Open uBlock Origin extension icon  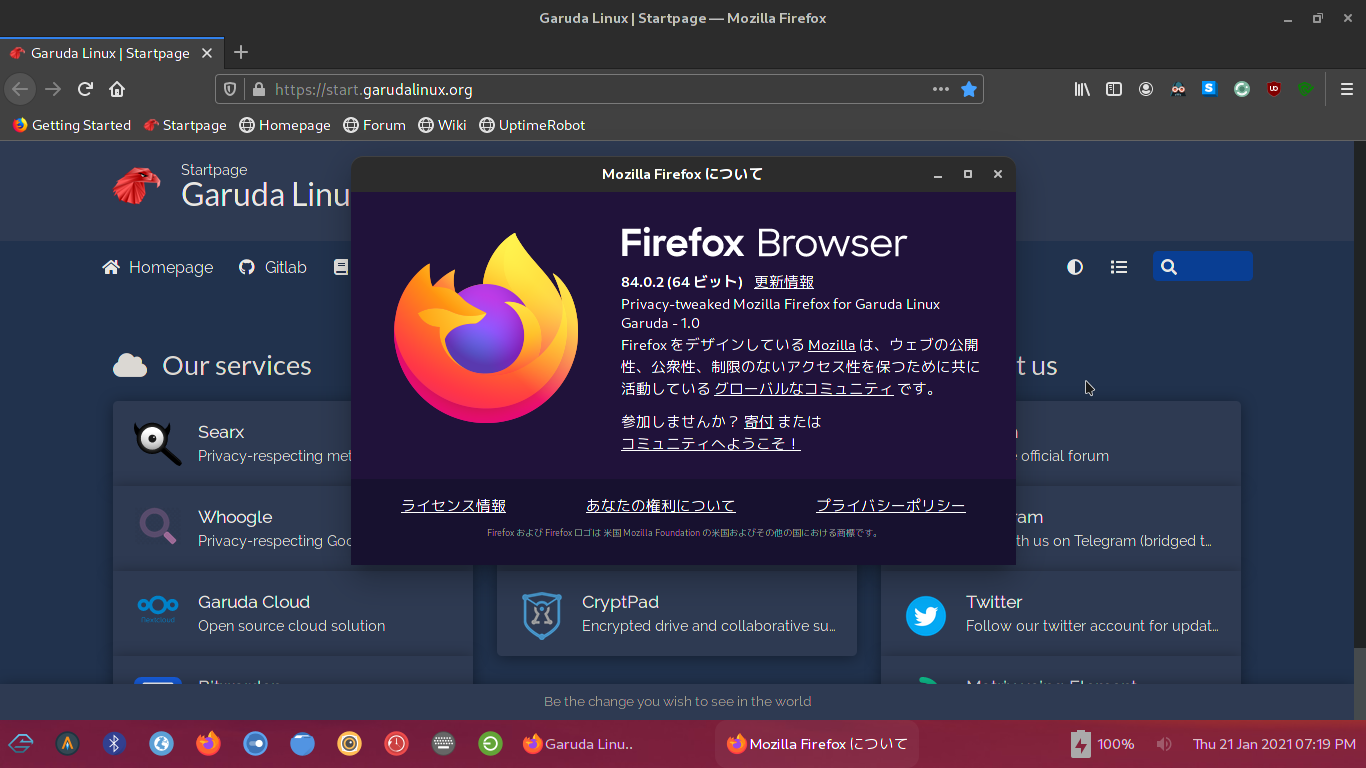click(1274, 89)
